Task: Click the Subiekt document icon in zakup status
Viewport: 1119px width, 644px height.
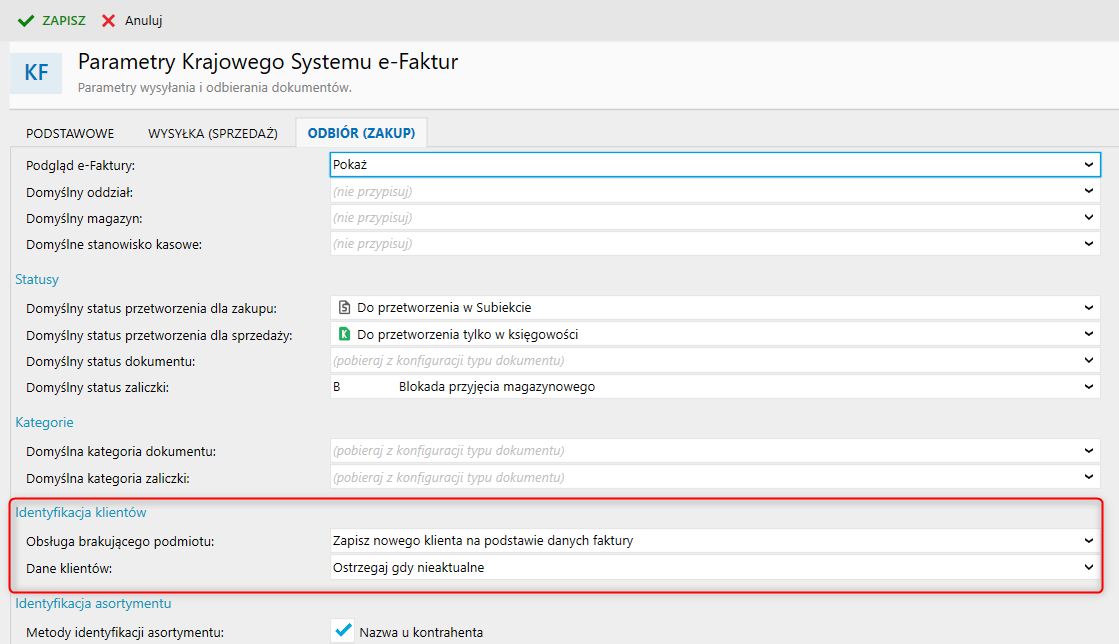Action: (344, 308)
